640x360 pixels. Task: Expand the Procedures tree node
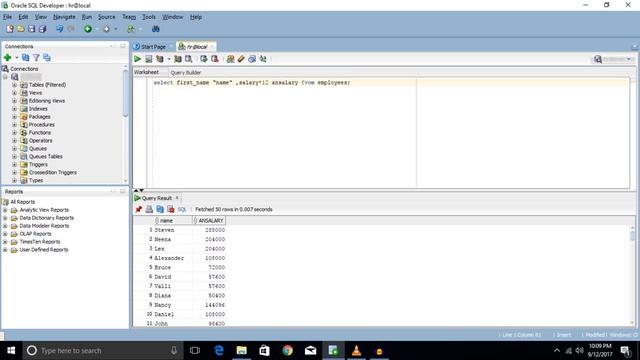click(x=14, y=125)
